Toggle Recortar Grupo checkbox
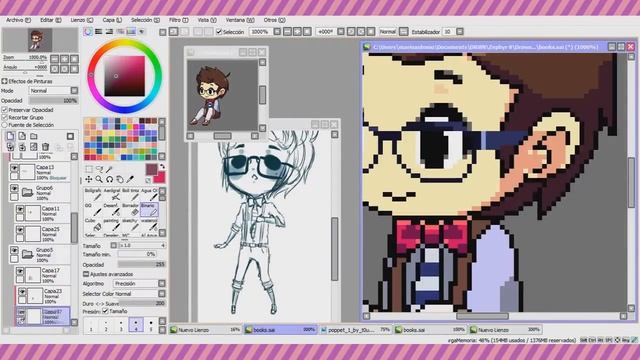The width and height of the screenshot is (640, 360). click(5, 117)
